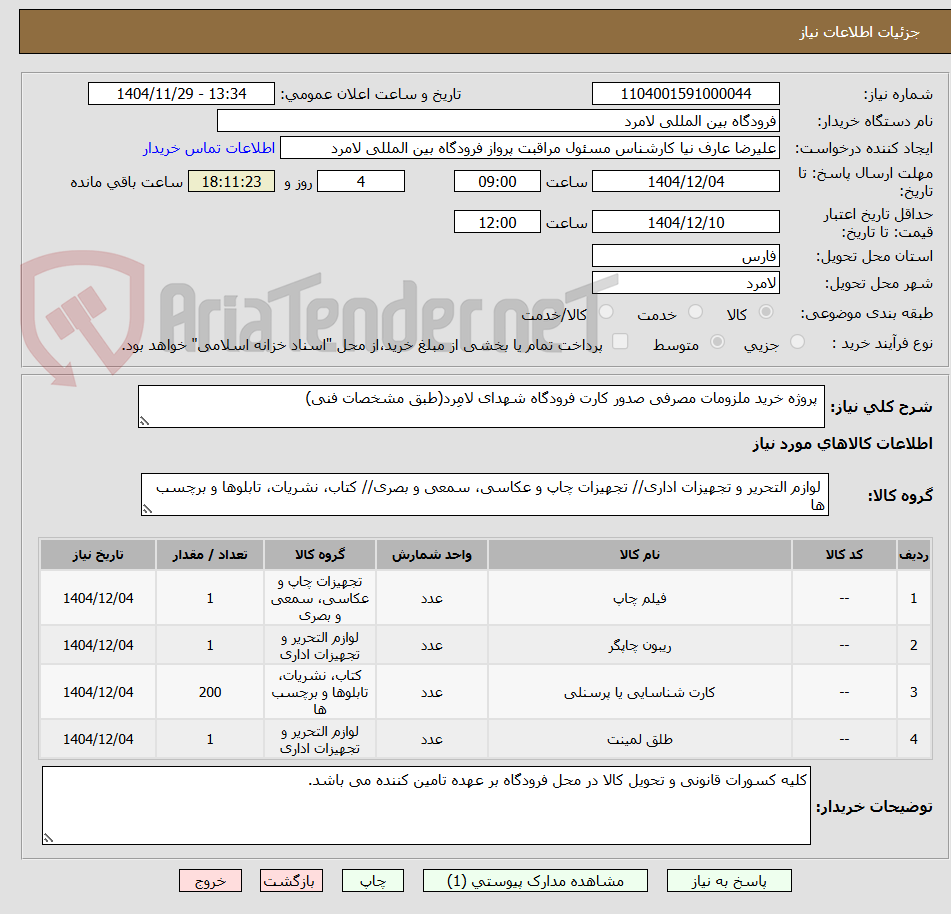Open مشاهده مدارک پیوستی (1) attachments

pyautogui.click(x=535, y=881)
